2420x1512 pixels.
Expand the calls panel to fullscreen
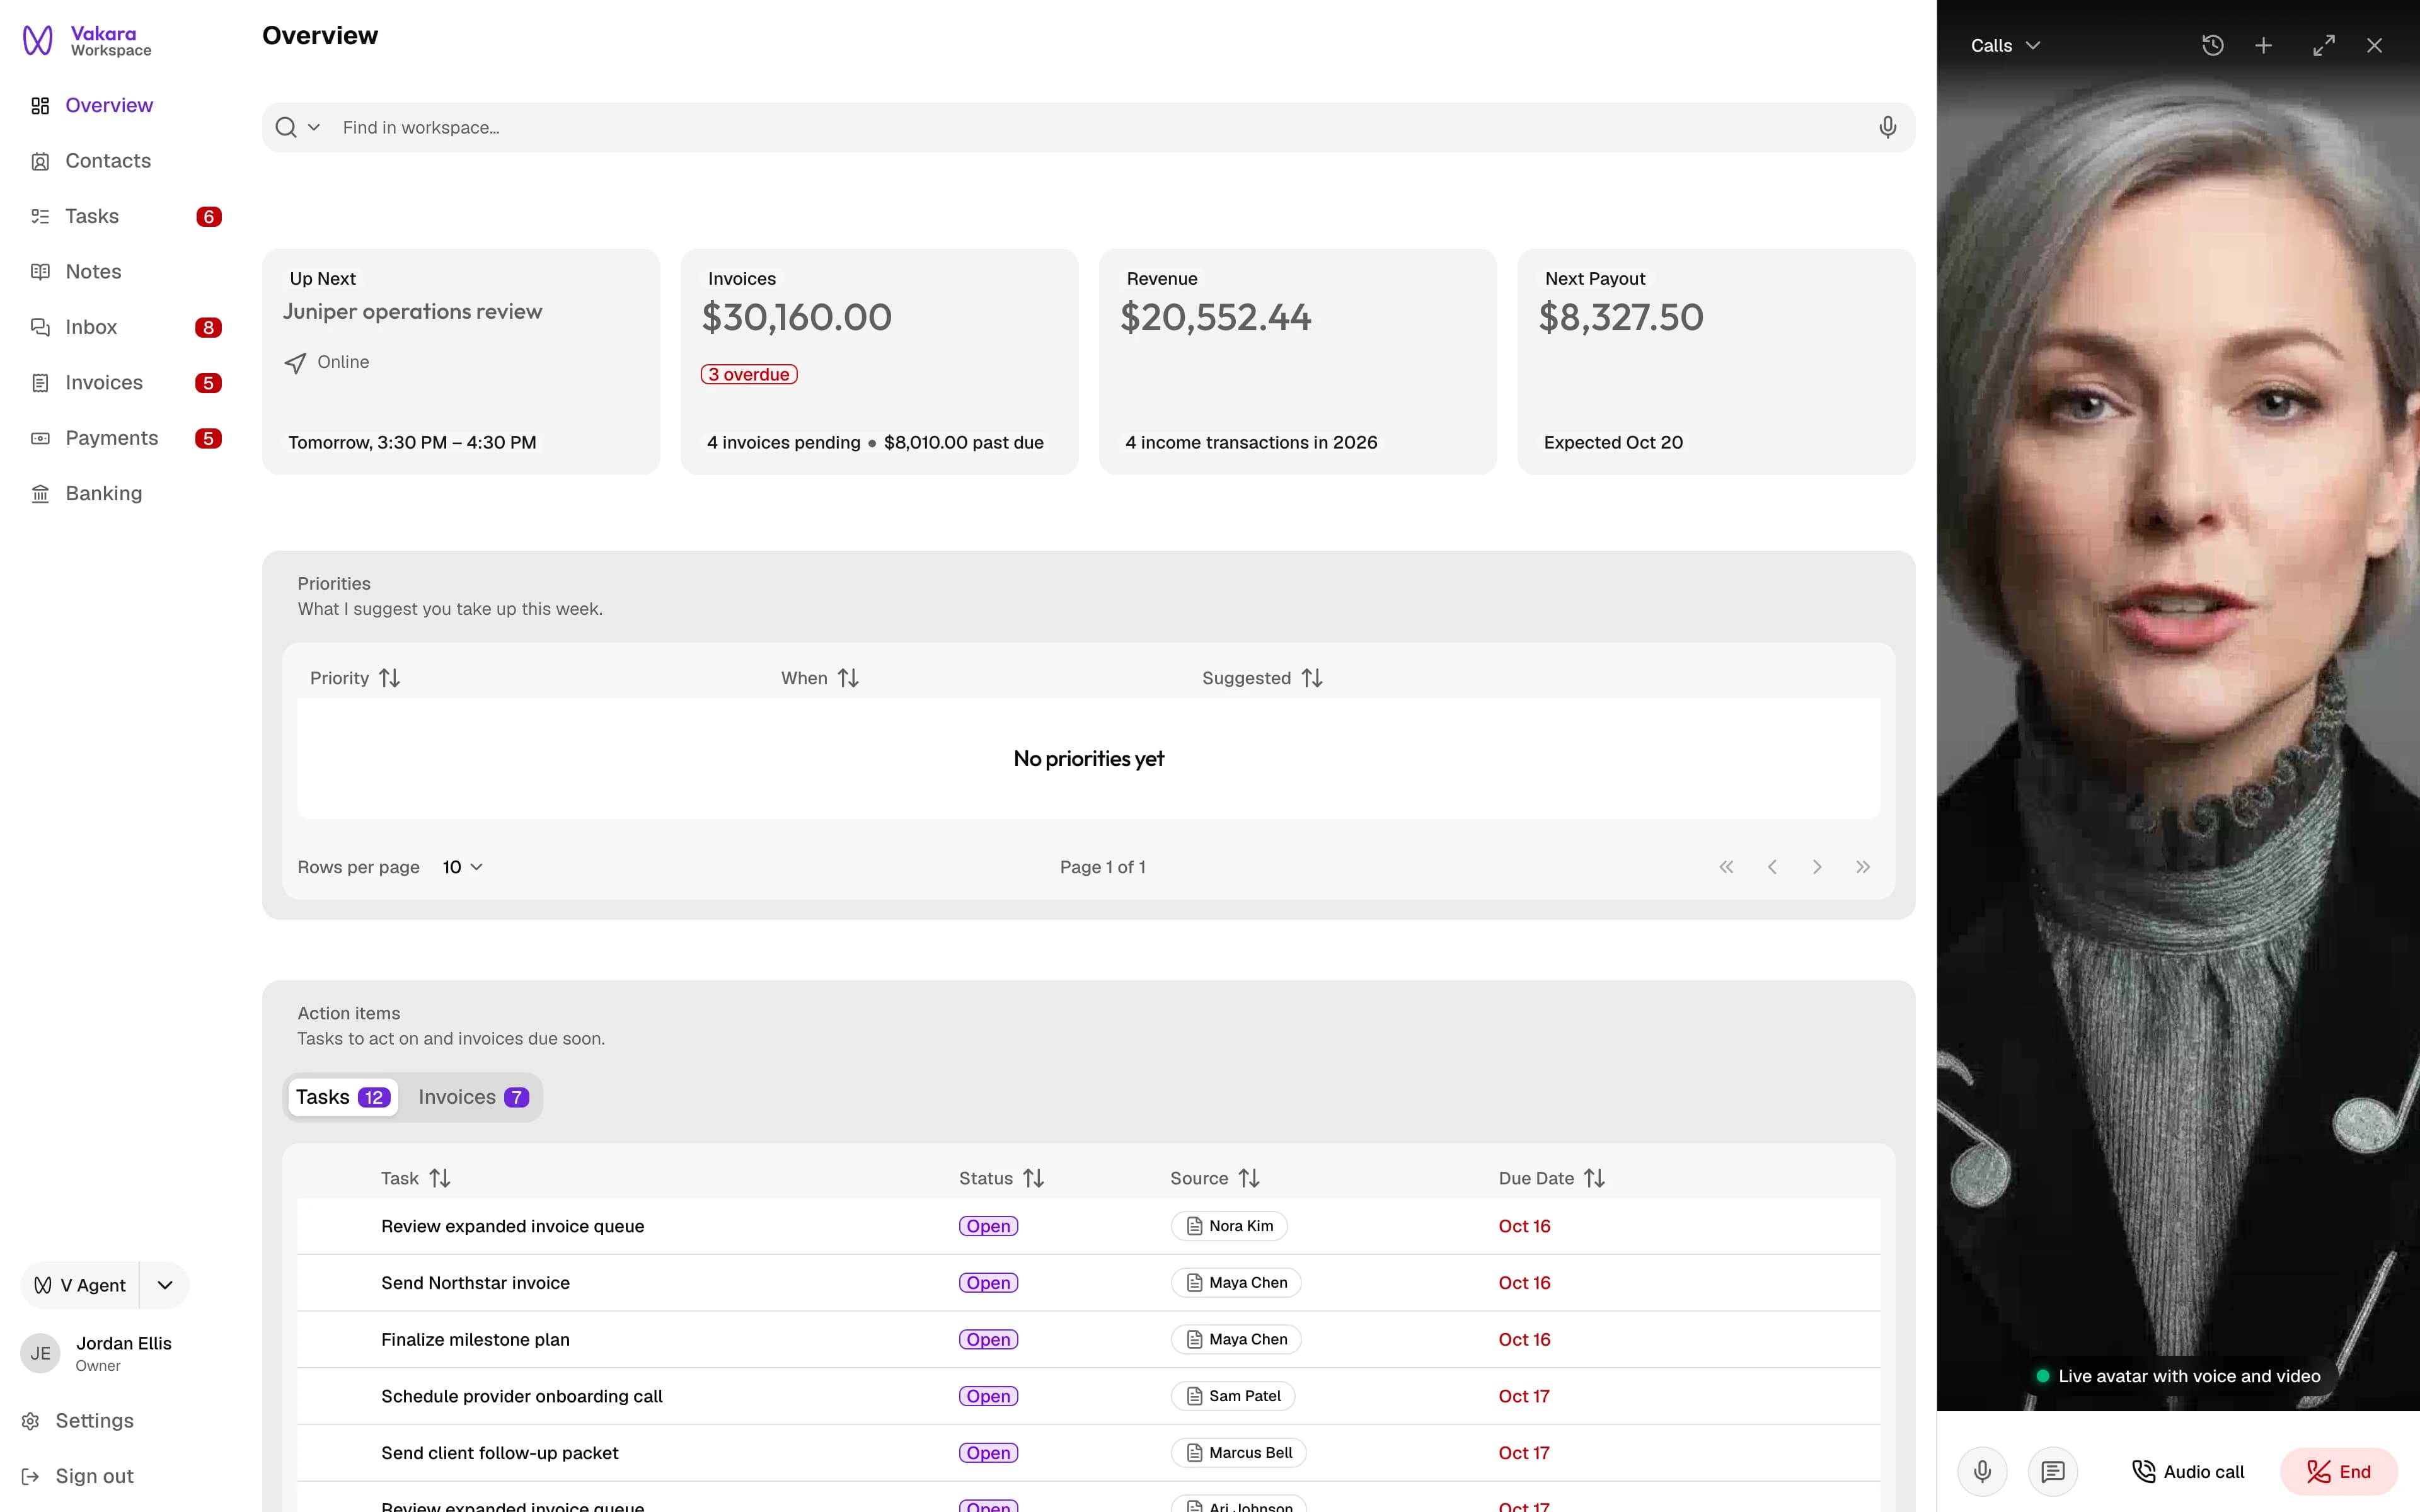pos(2324,45)
